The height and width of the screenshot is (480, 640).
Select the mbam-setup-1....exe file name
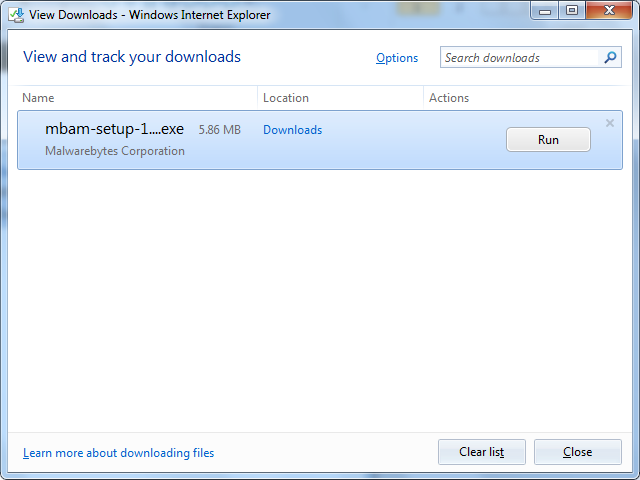tap(114, 129)
